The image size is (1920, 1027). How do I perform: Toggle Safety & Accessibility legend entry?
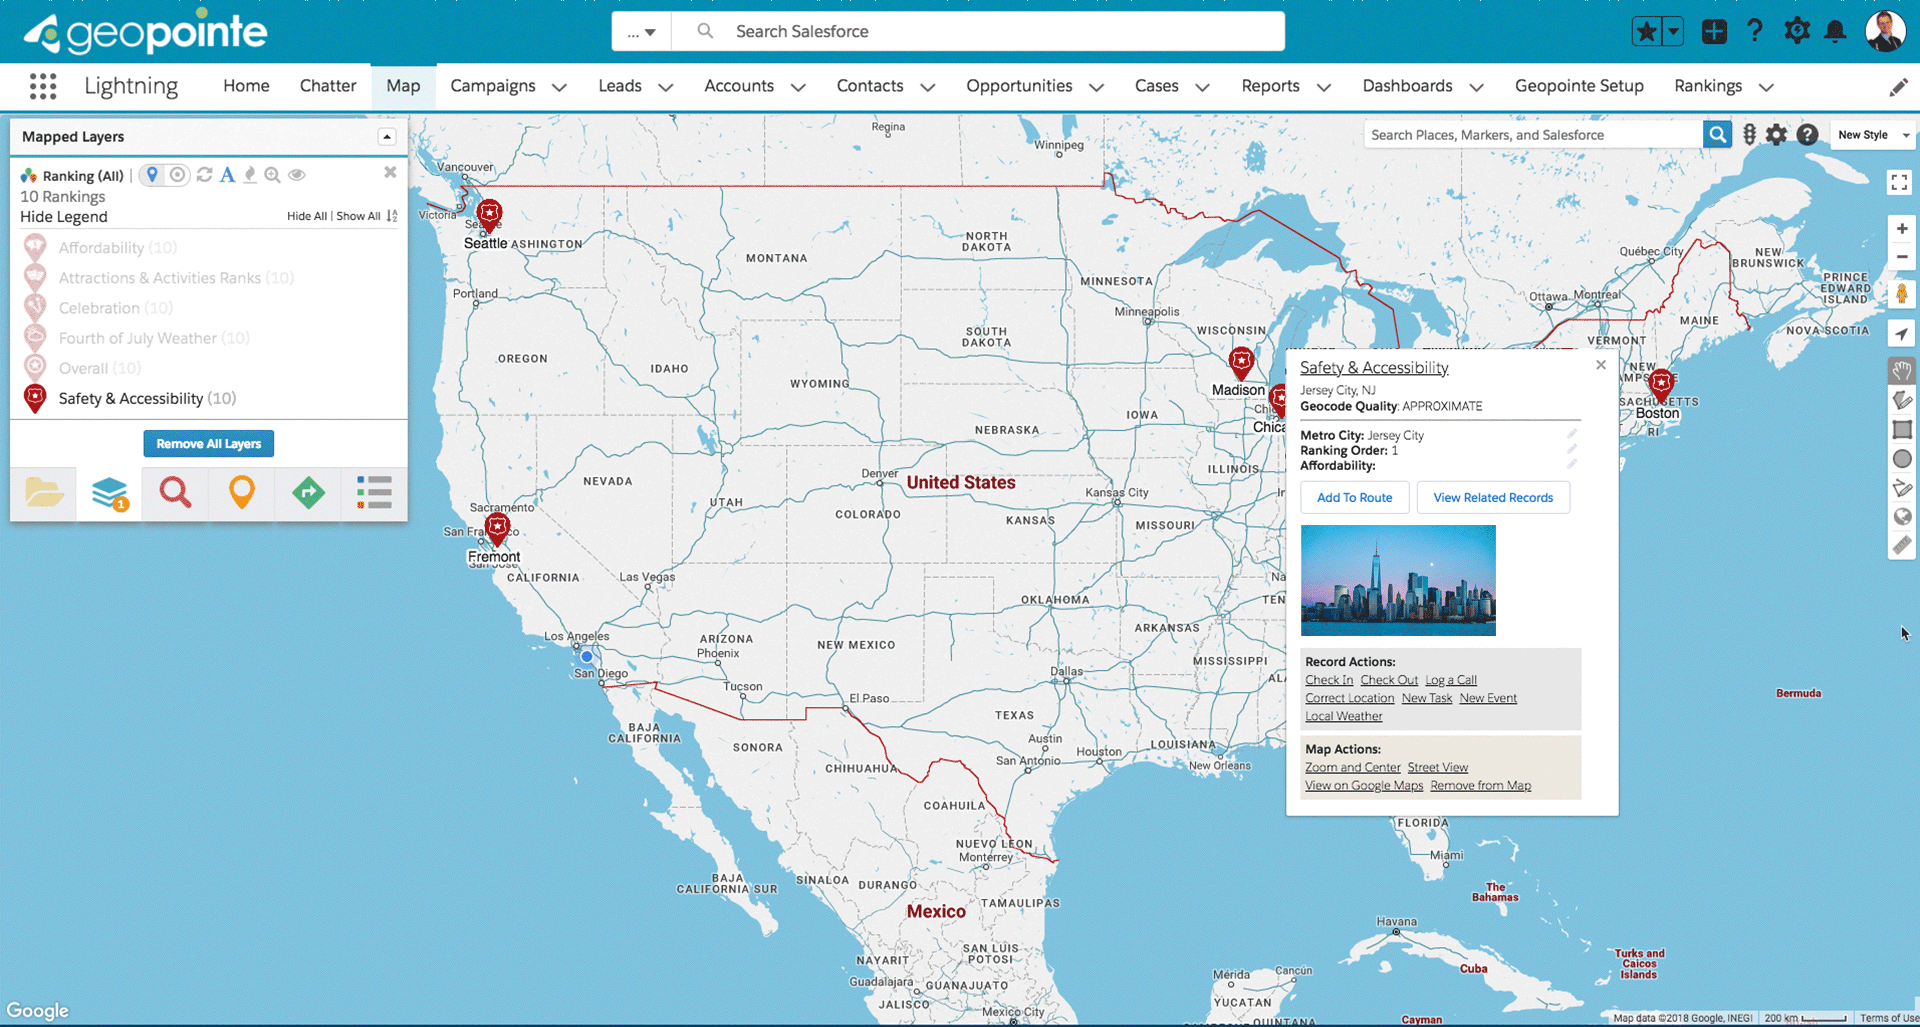click(129, 398)
